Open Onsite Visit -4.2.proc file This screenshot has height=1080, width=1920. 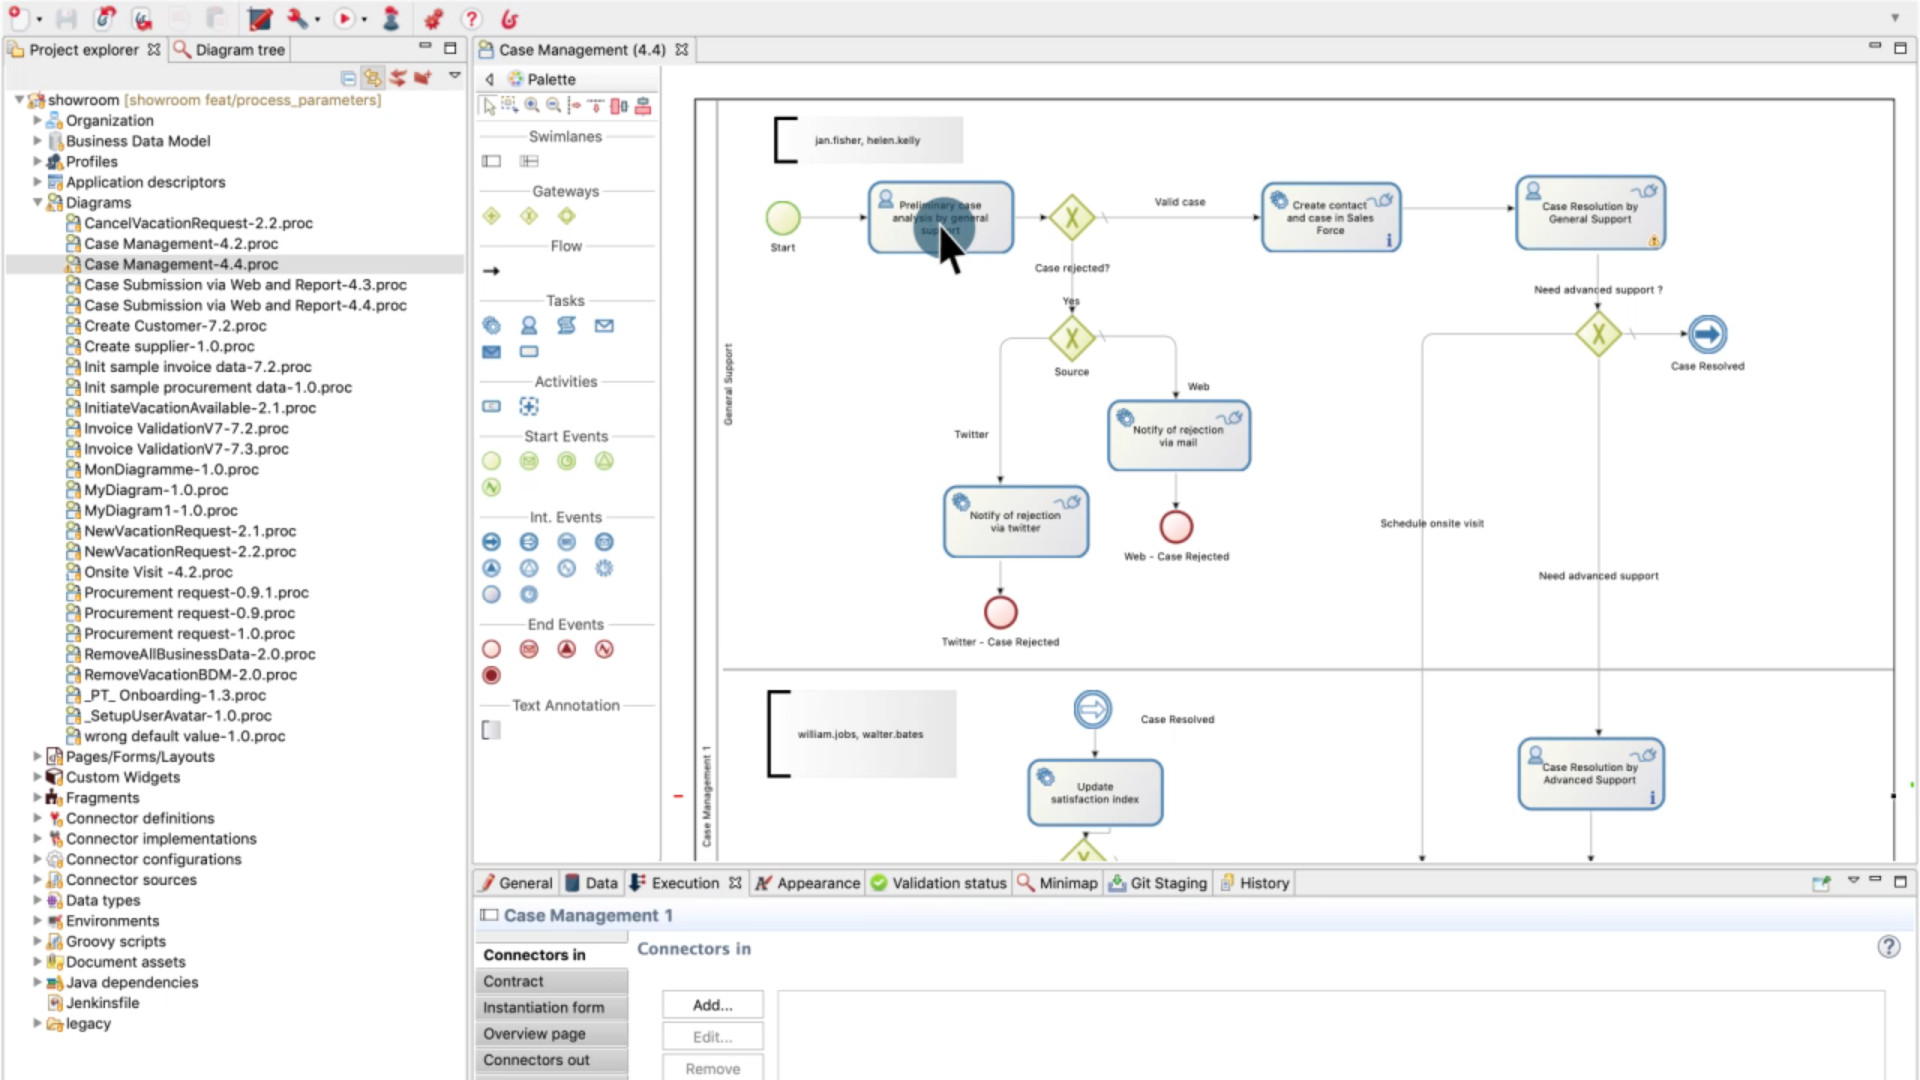[x=158, y=572]
